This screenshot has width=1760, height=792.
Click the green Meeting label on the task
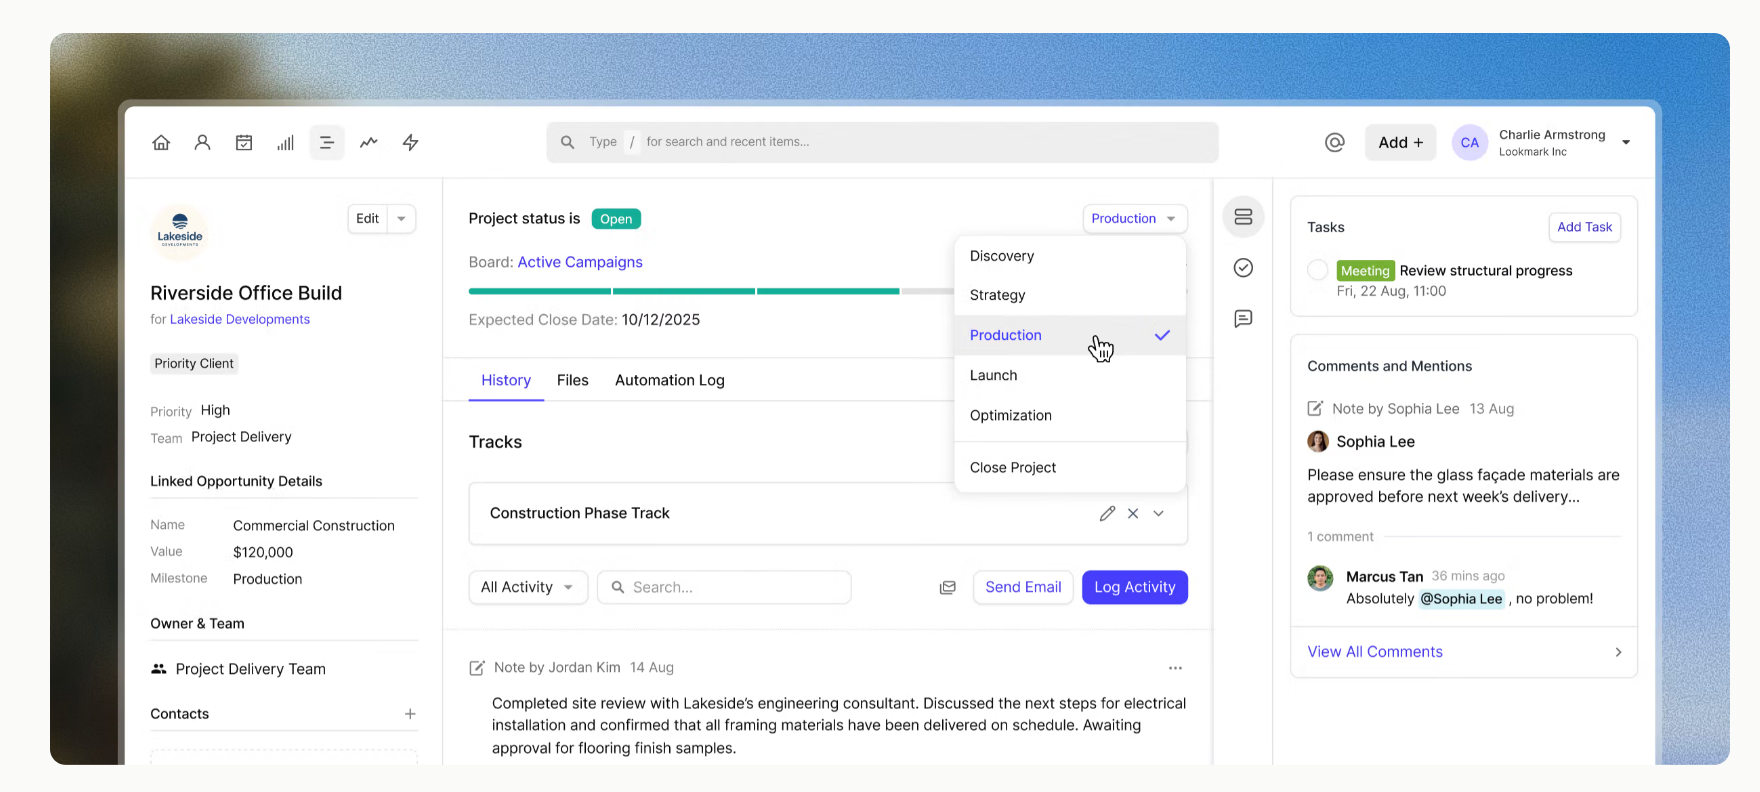click(1365, 271)
